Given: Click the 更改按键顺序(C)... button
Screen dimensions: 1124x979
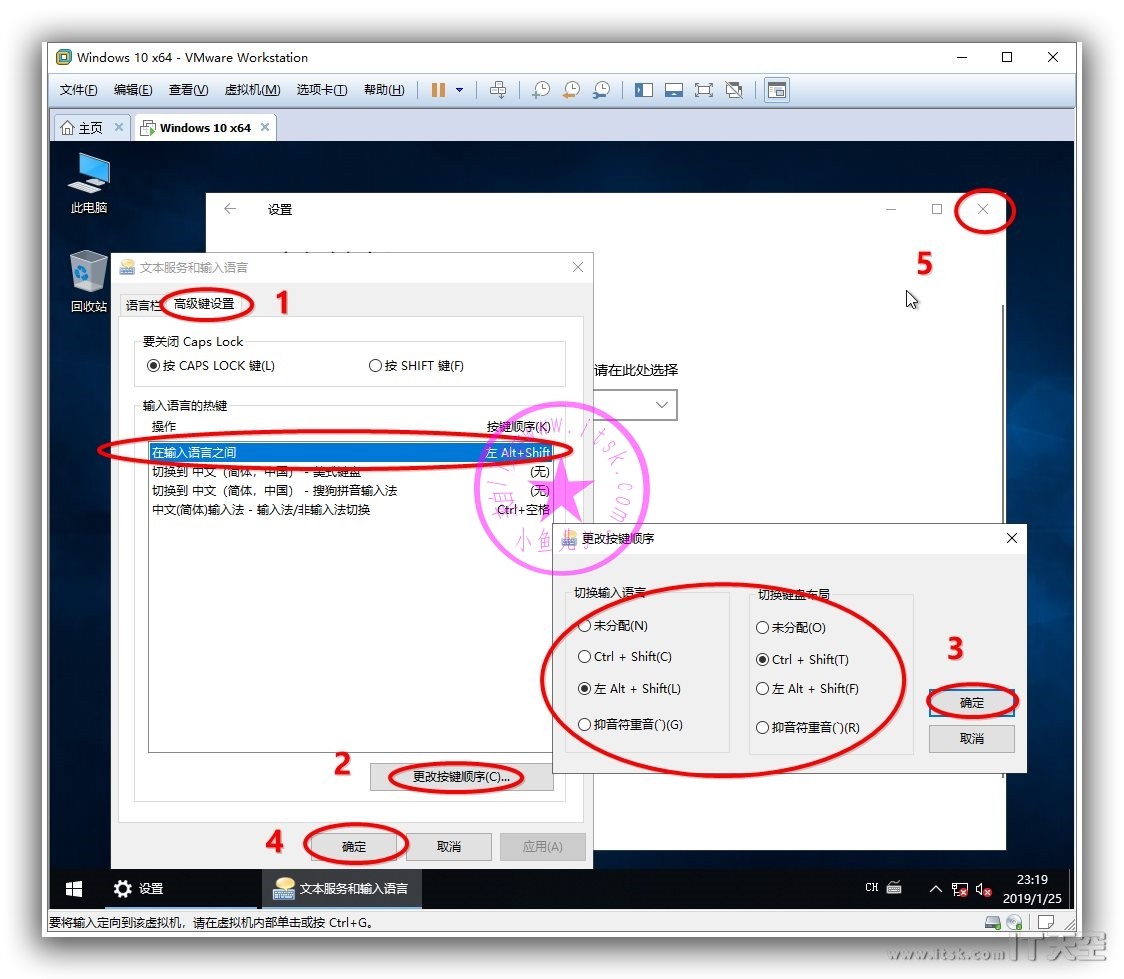Looking at the screenshot, I should 461,777.
